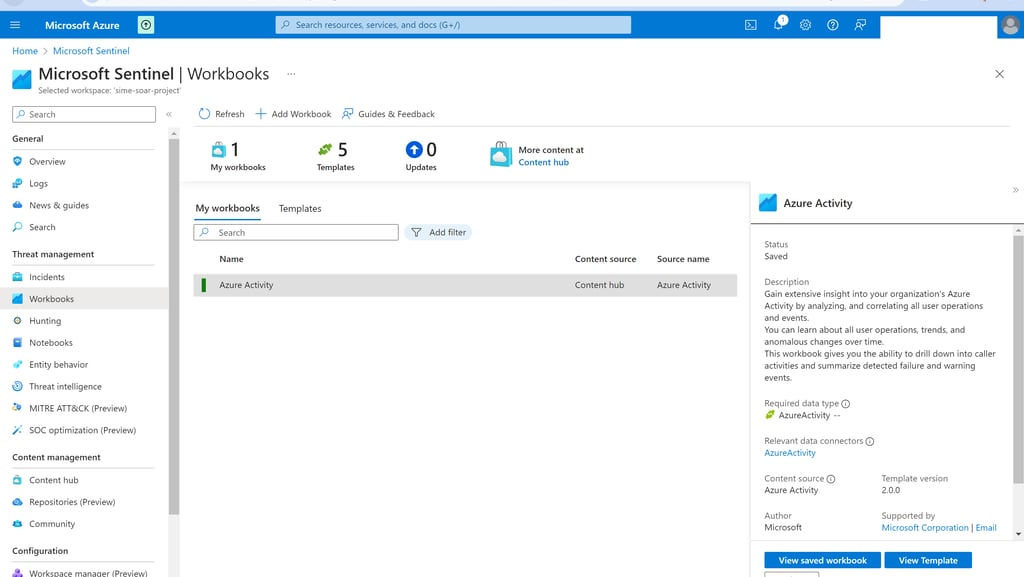Refresh the workbooks list

point(221,114)
